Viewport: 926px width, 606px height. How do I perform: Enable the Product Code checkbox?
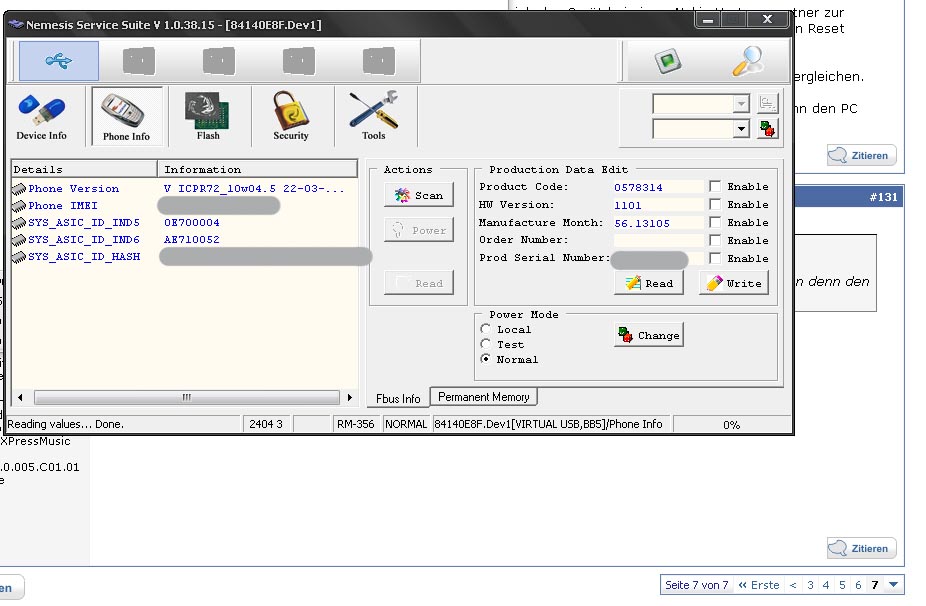pos(715,187)
